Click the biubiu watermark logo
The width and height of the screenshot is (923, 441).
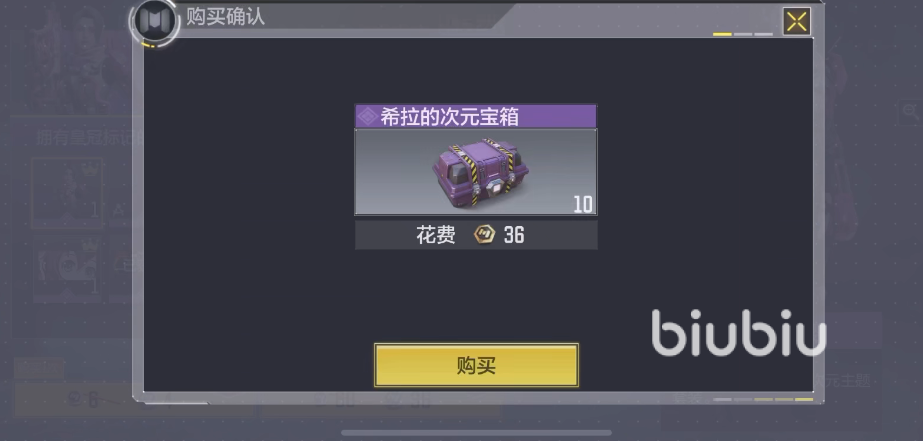(739, 333)
